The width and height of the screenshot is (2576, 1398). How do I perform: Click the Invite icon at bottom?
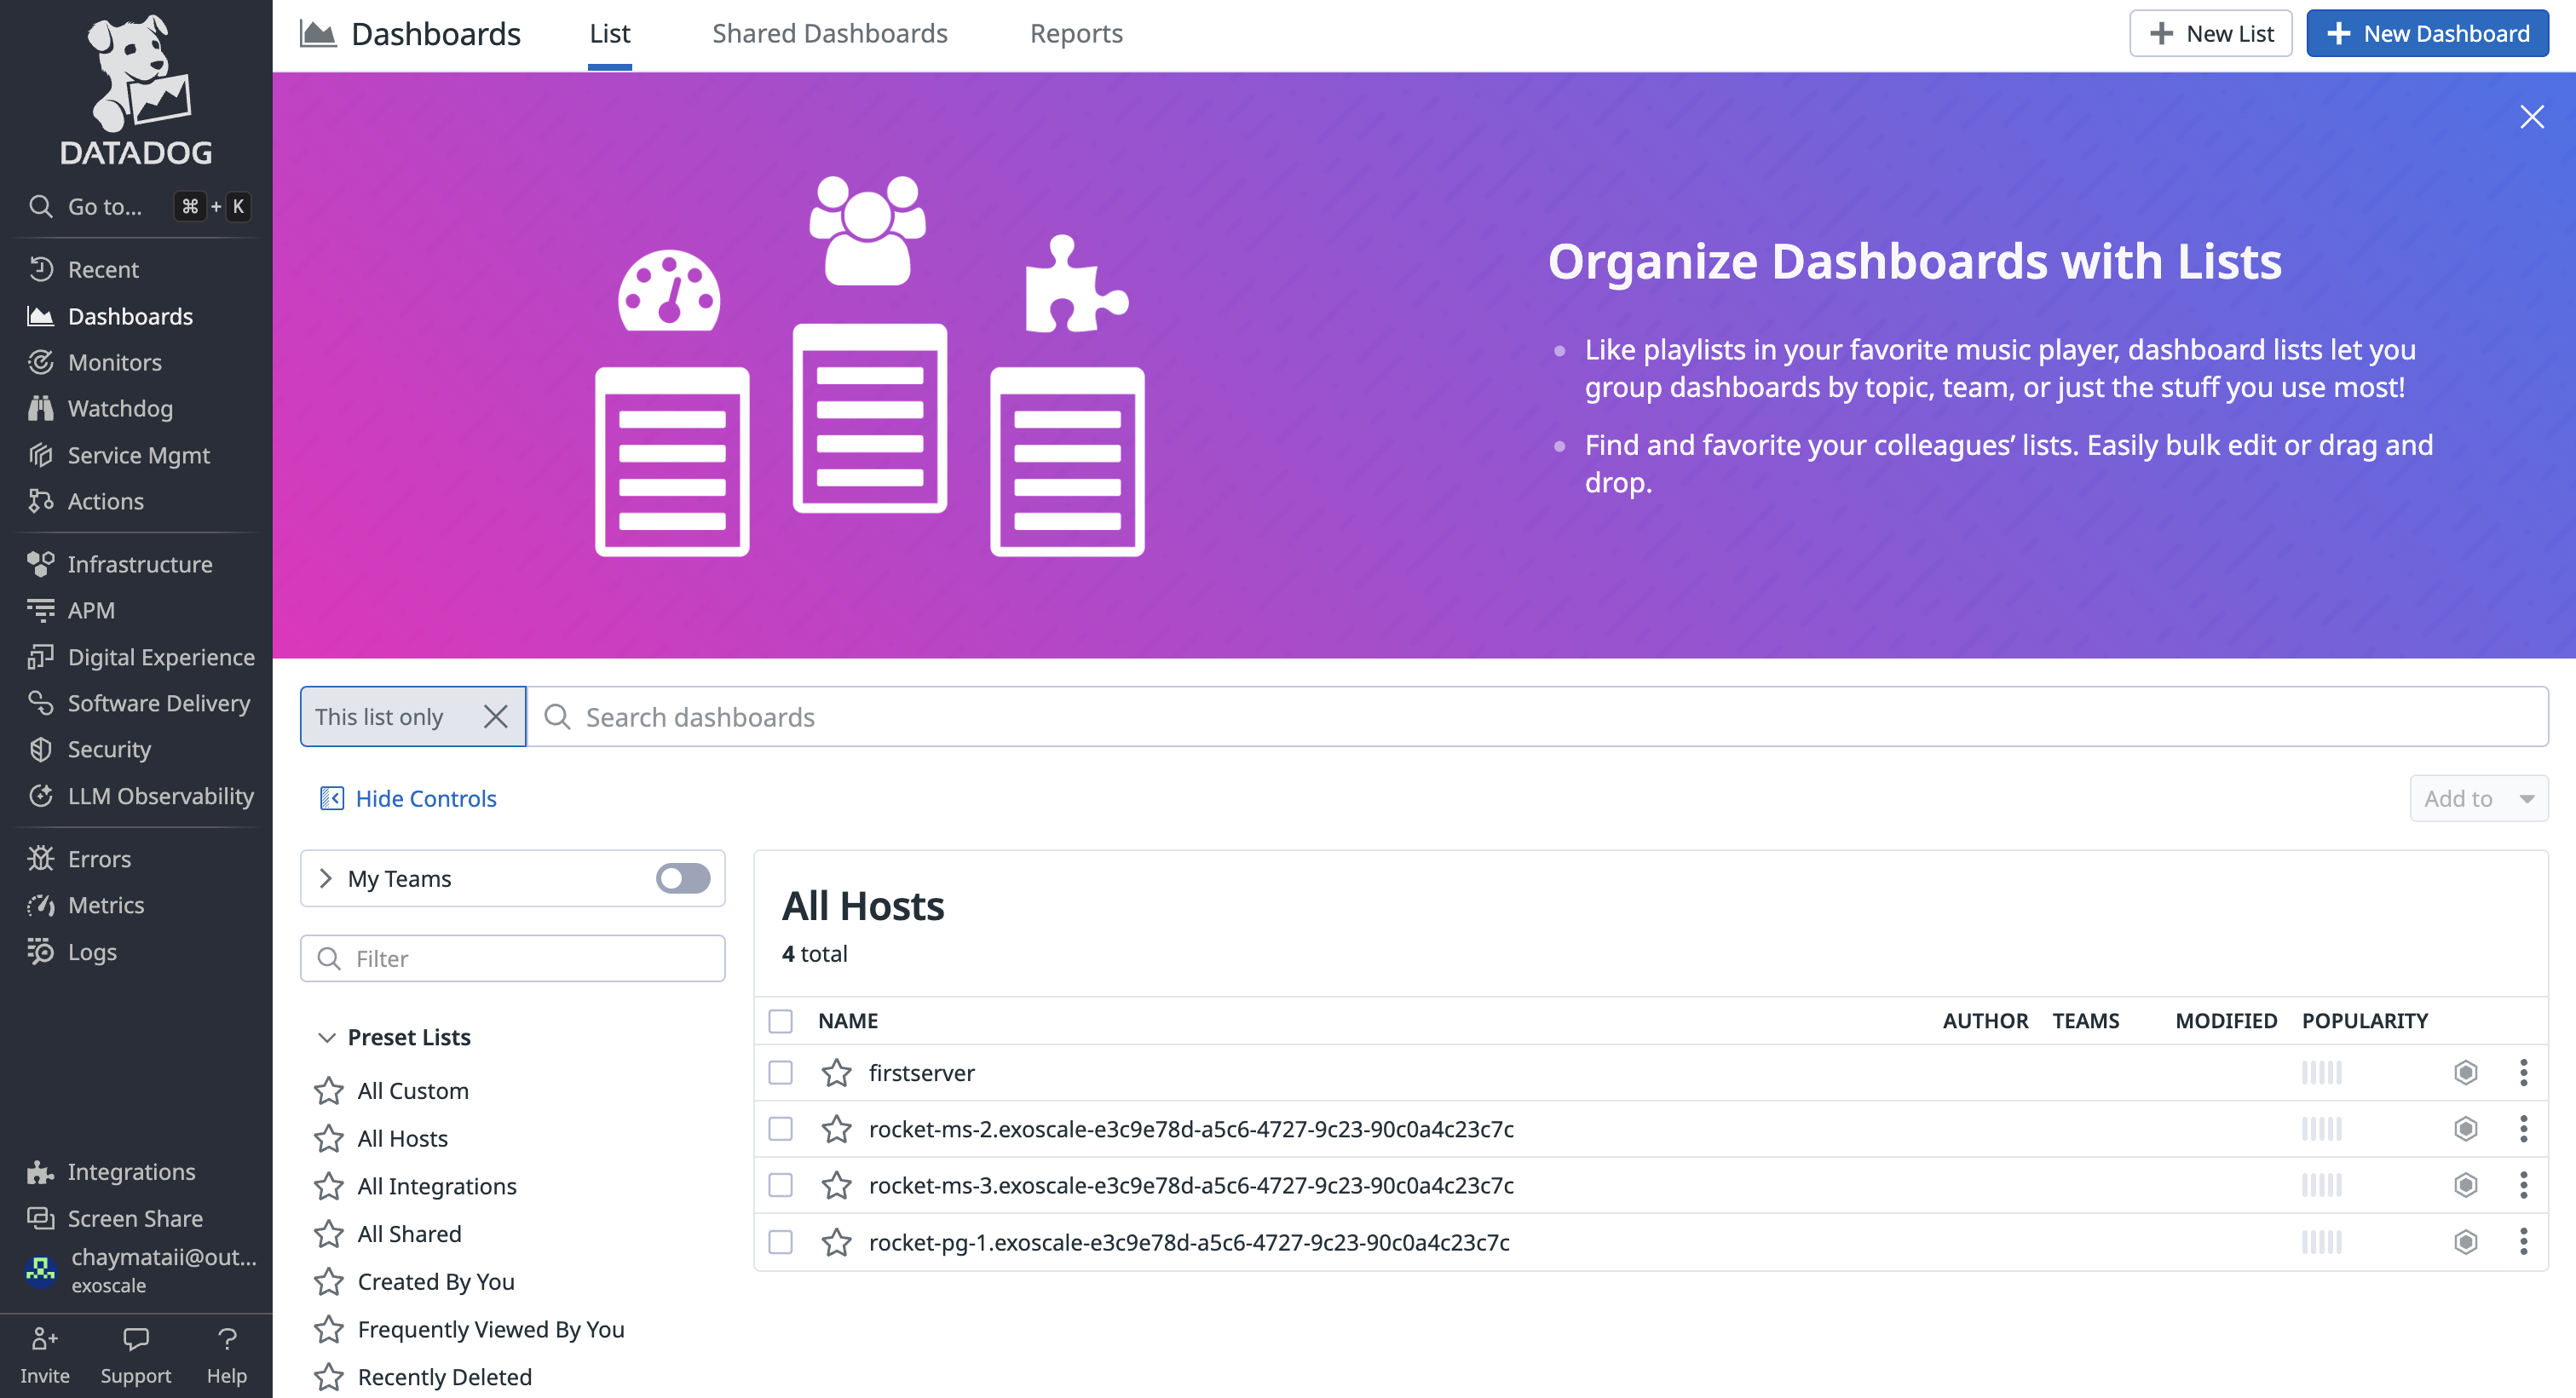tap(44, 1340)
